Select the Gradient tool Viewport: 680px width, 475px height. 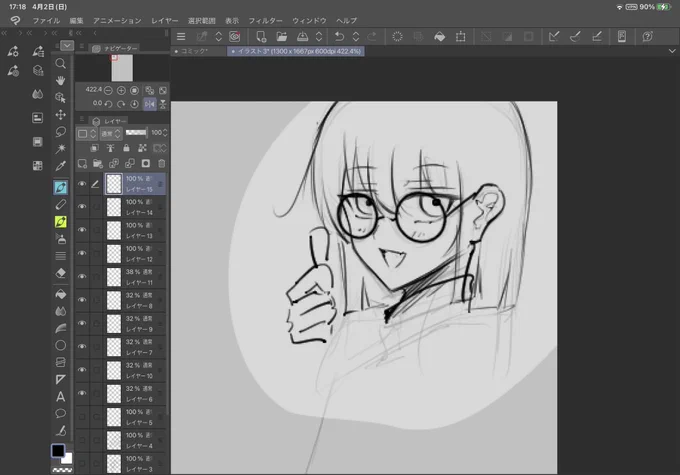point(61,328)
